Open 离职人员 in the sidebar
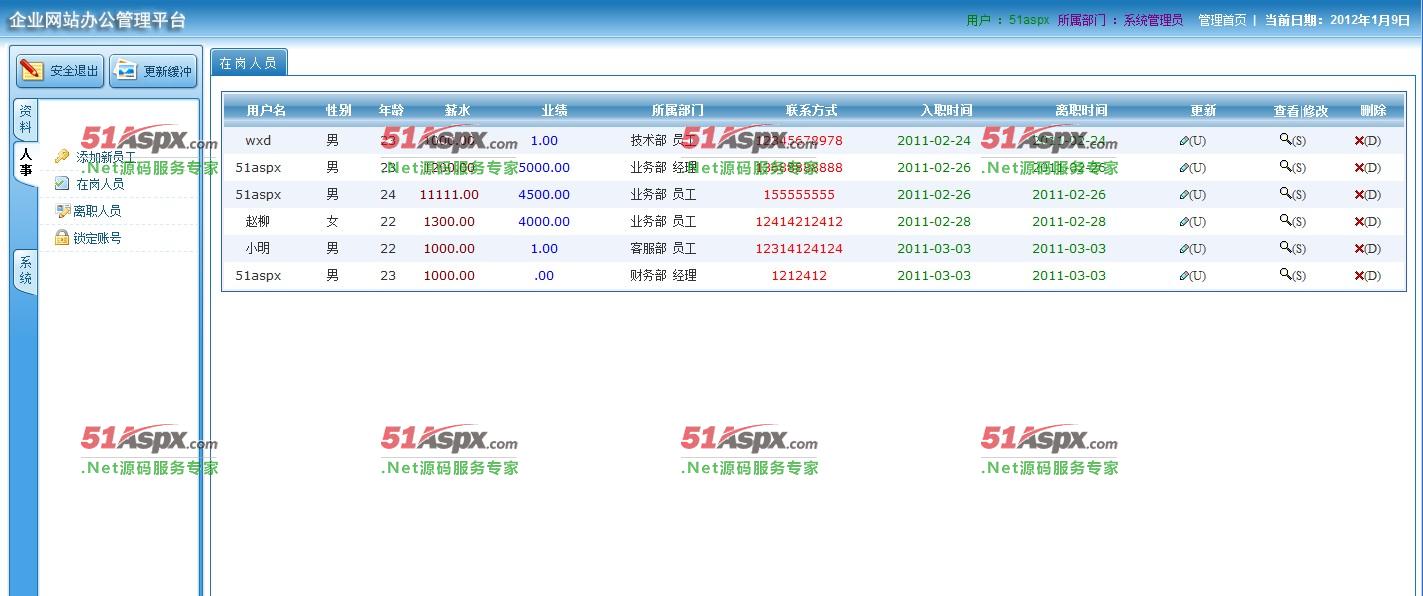1423x596 pixels. click(x=97, y=212)
